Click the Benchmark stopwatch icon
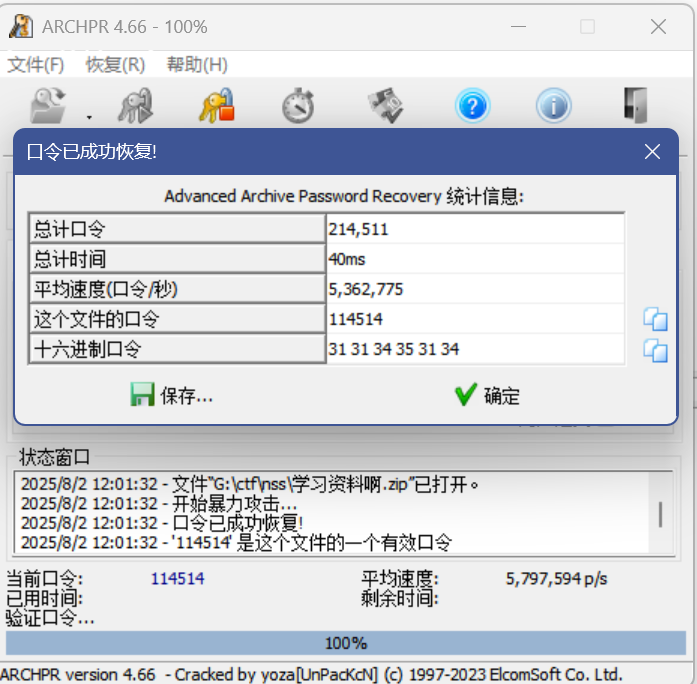The height and width of the screenshot is (684, 697). 298,105
